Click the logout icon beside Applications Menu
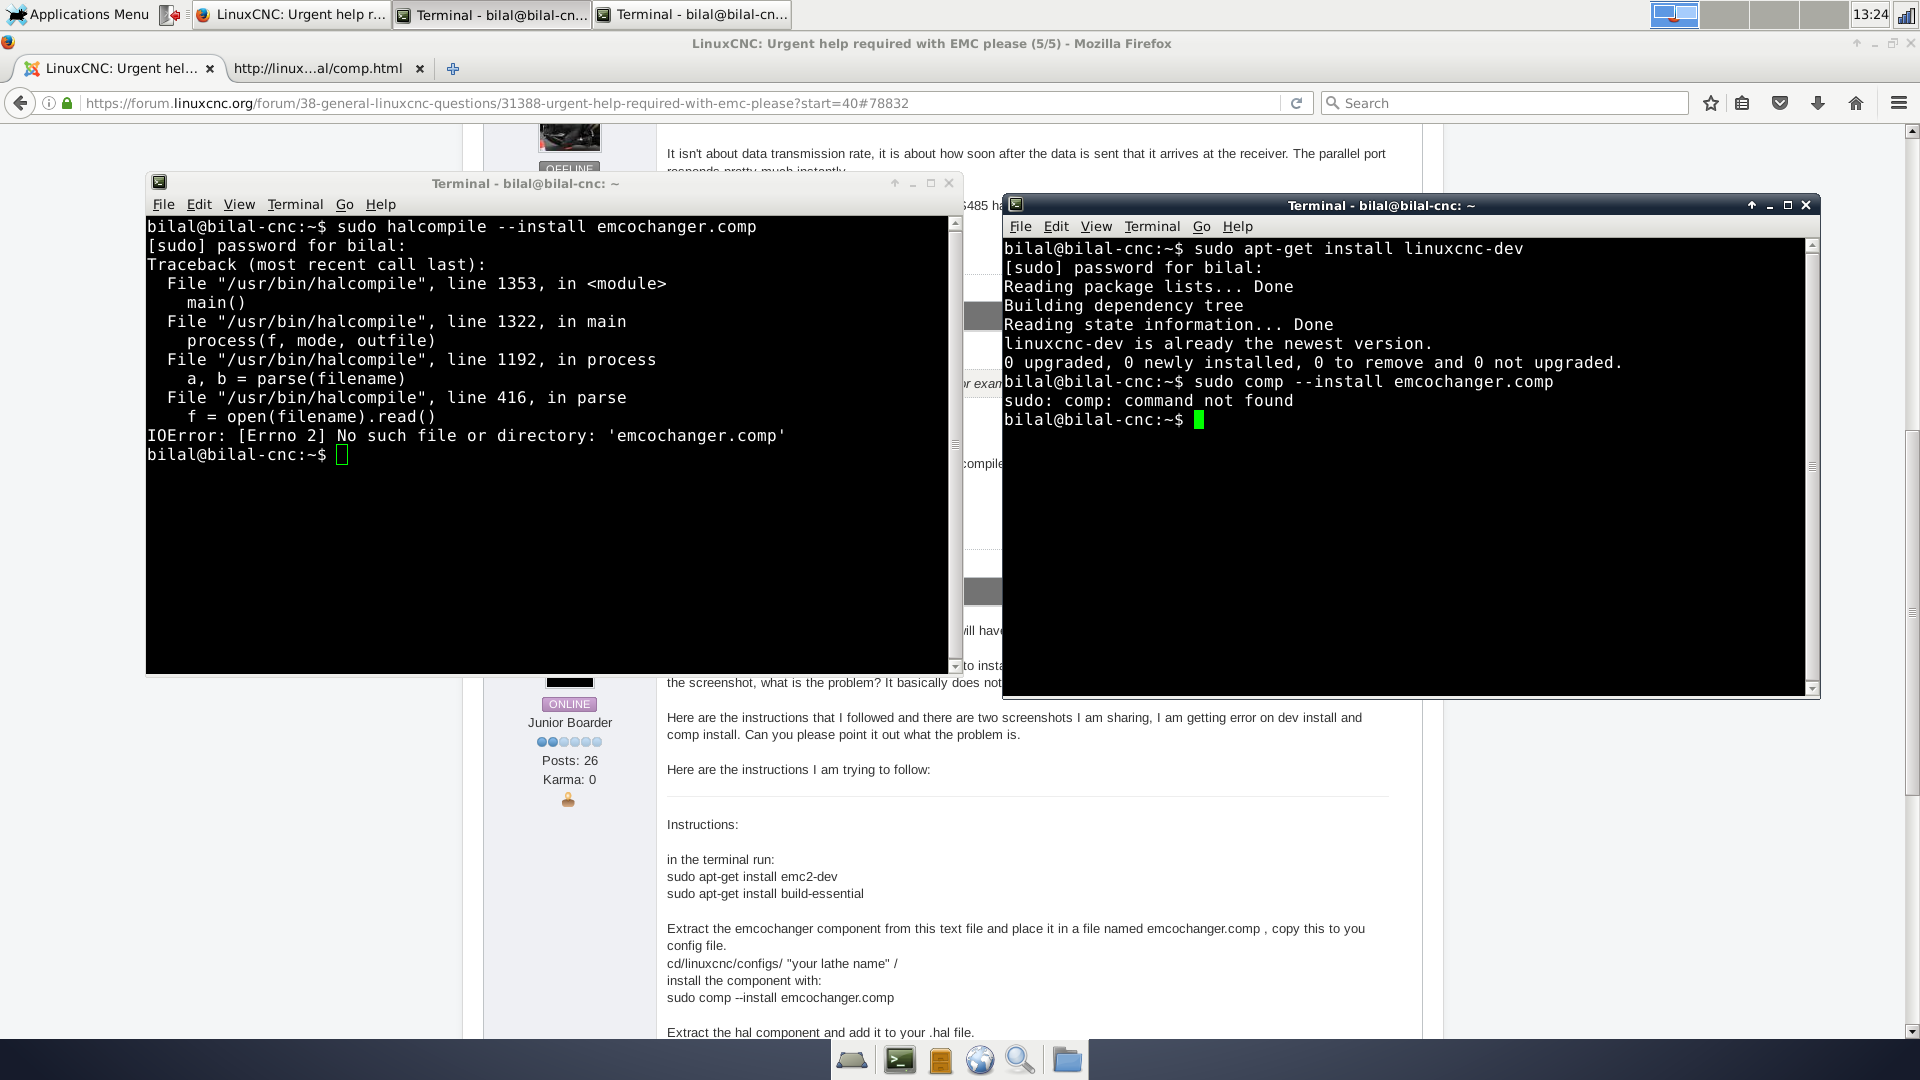This screenshot has width=1920, height=1080. click(170, 15)
